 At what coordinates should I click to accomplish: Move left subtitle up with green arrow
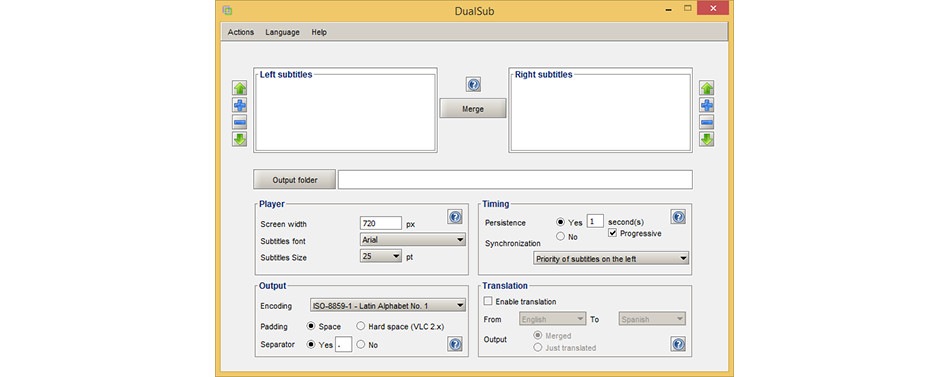pyautogui.click(x=240, y=88)
